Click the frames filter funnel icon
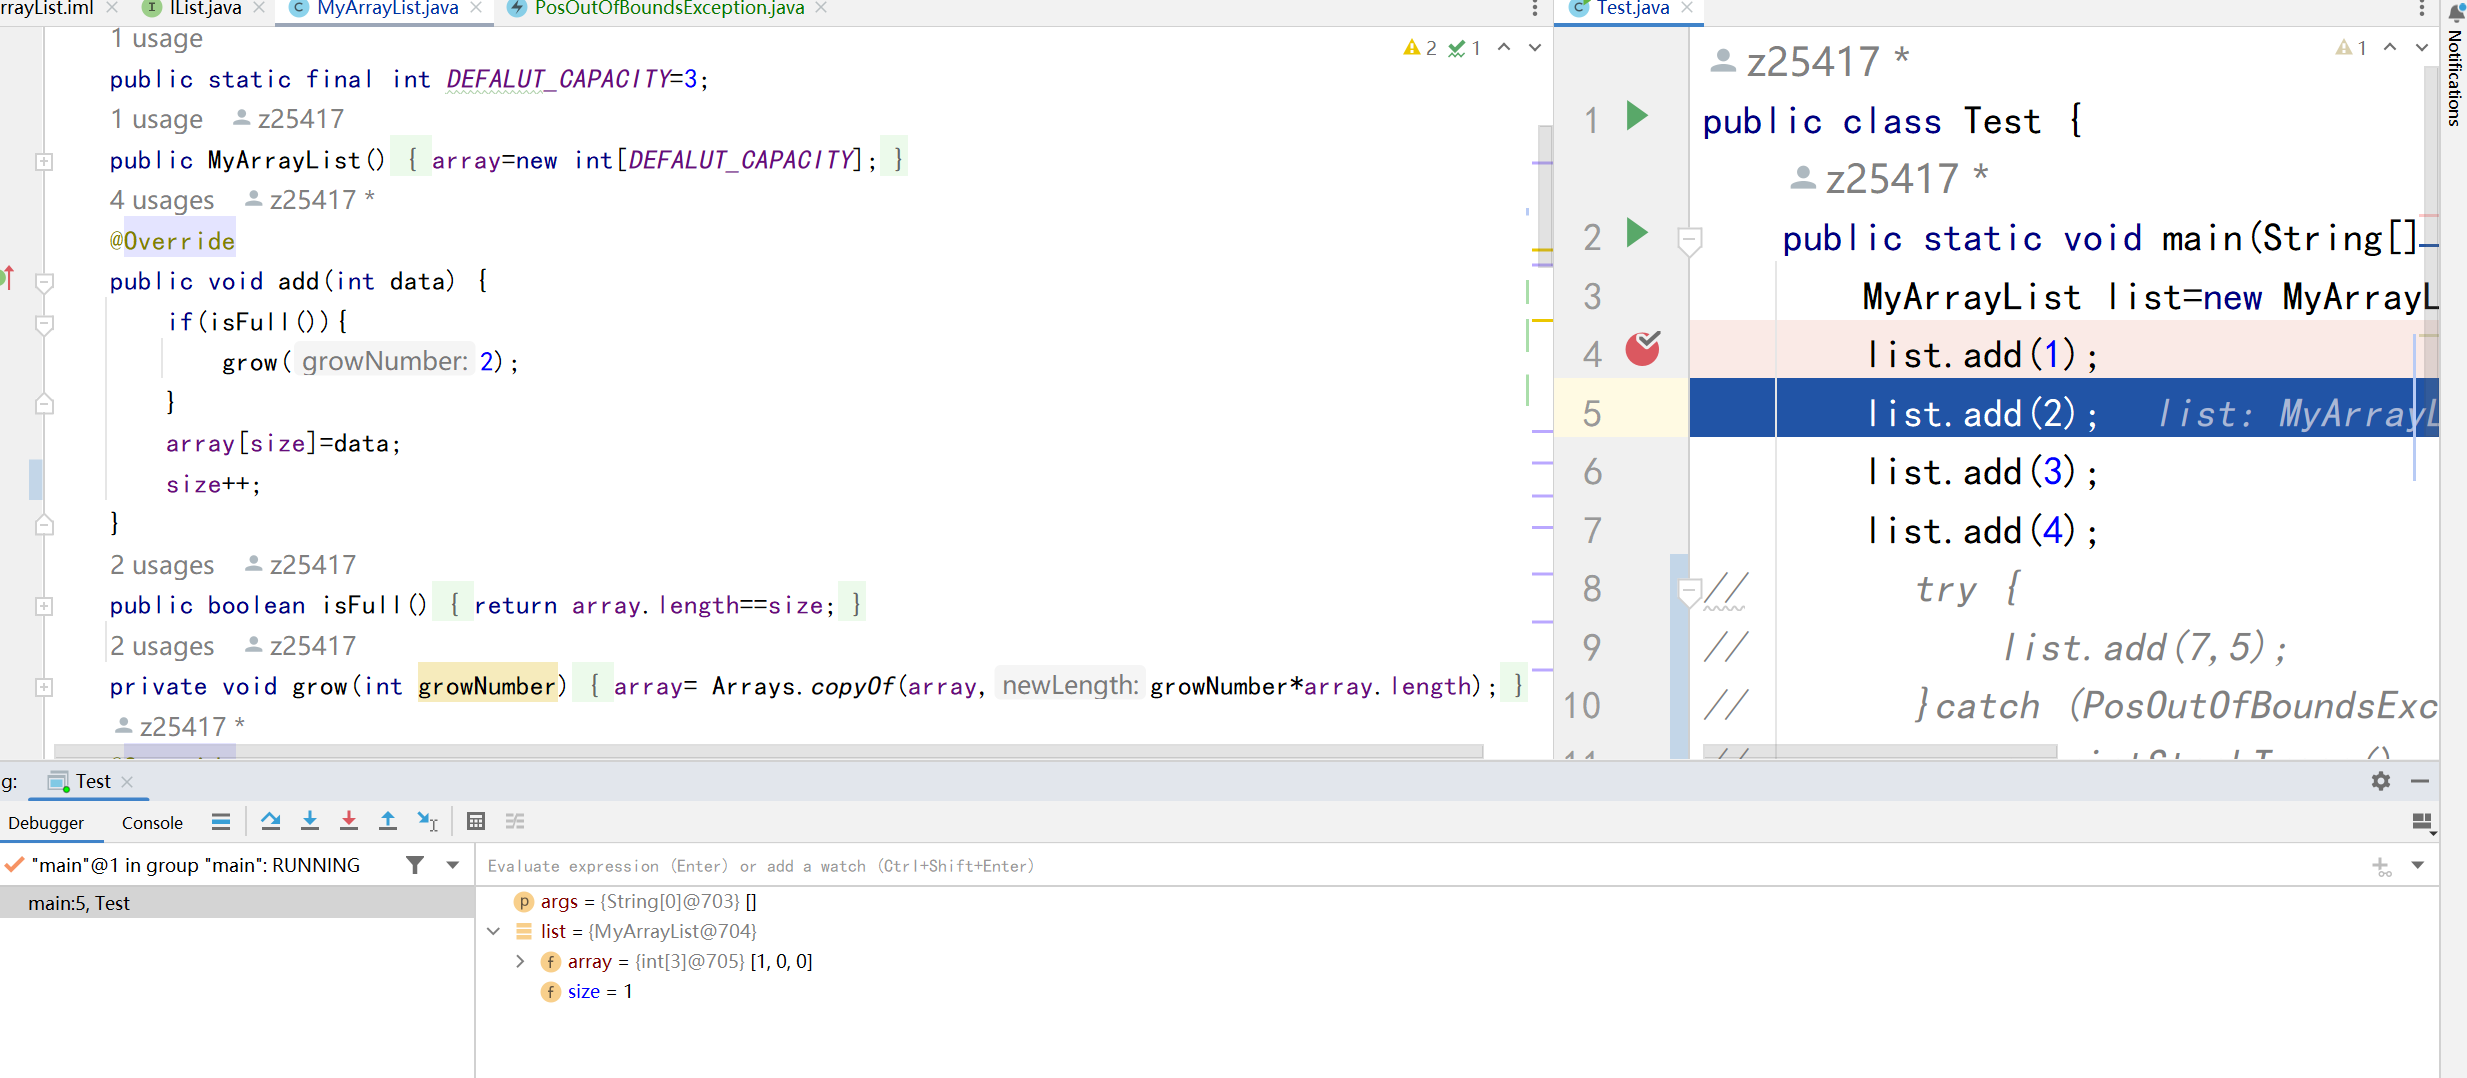Viewport: 2467px width, 1078px height. click(x=415, y=865)
